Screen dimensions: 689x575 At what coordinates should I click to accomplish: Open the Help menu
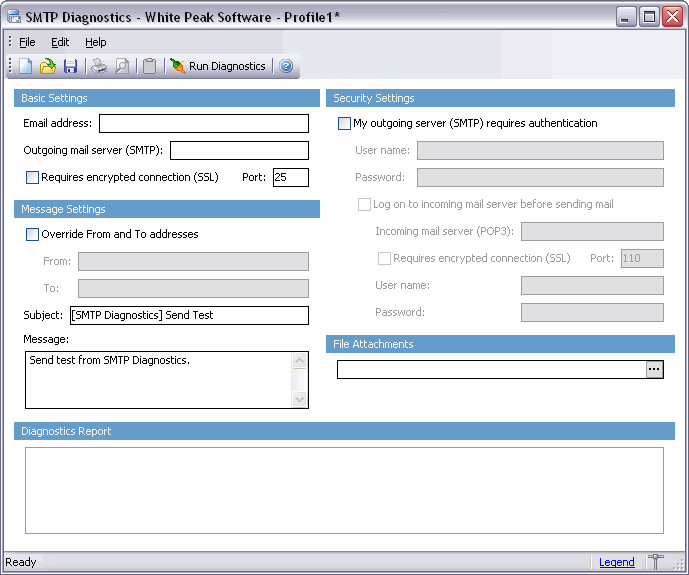coord(96,42)
